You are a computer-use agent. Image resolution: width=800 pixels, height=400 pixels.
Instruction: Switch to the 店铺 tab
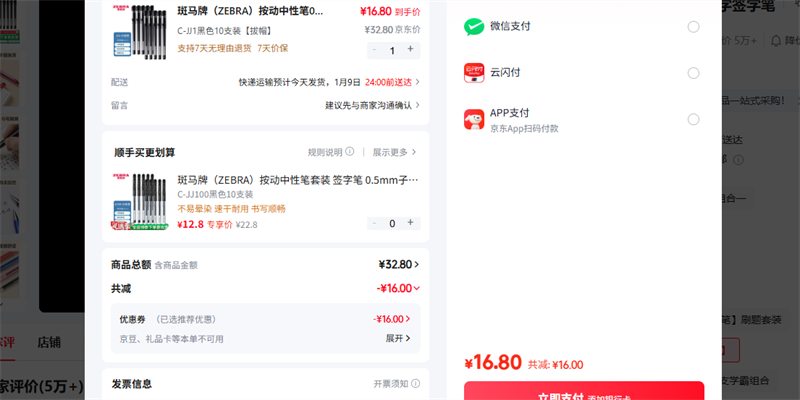tap(49, 341)
